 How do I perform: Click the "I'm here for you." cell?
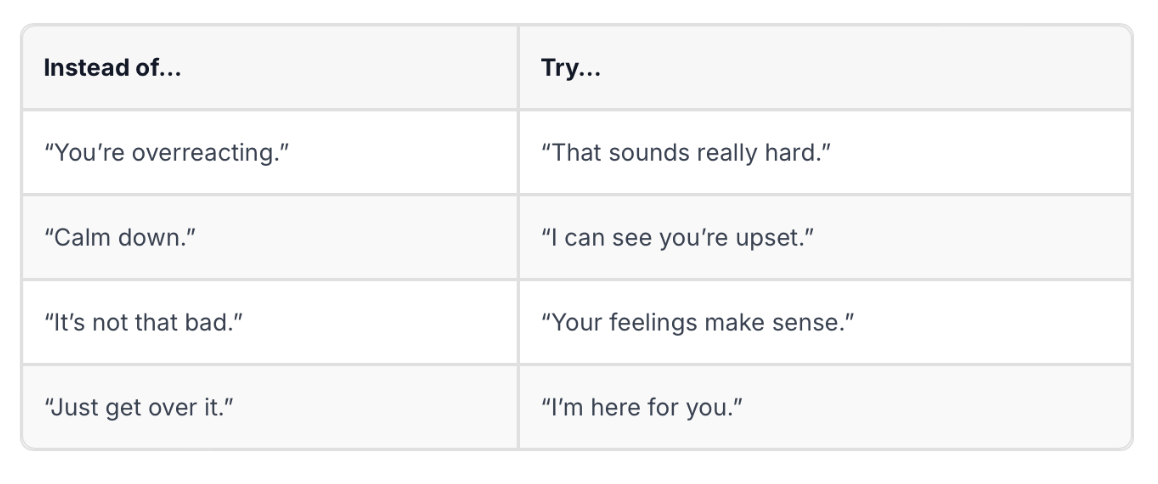coord(825,406)
